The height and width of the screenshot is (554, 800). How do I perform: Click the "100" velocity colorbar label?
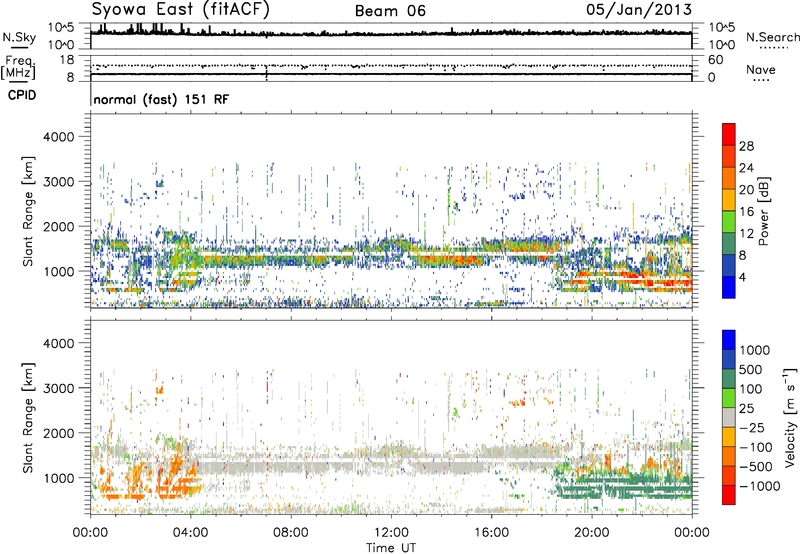click(751, 389)
